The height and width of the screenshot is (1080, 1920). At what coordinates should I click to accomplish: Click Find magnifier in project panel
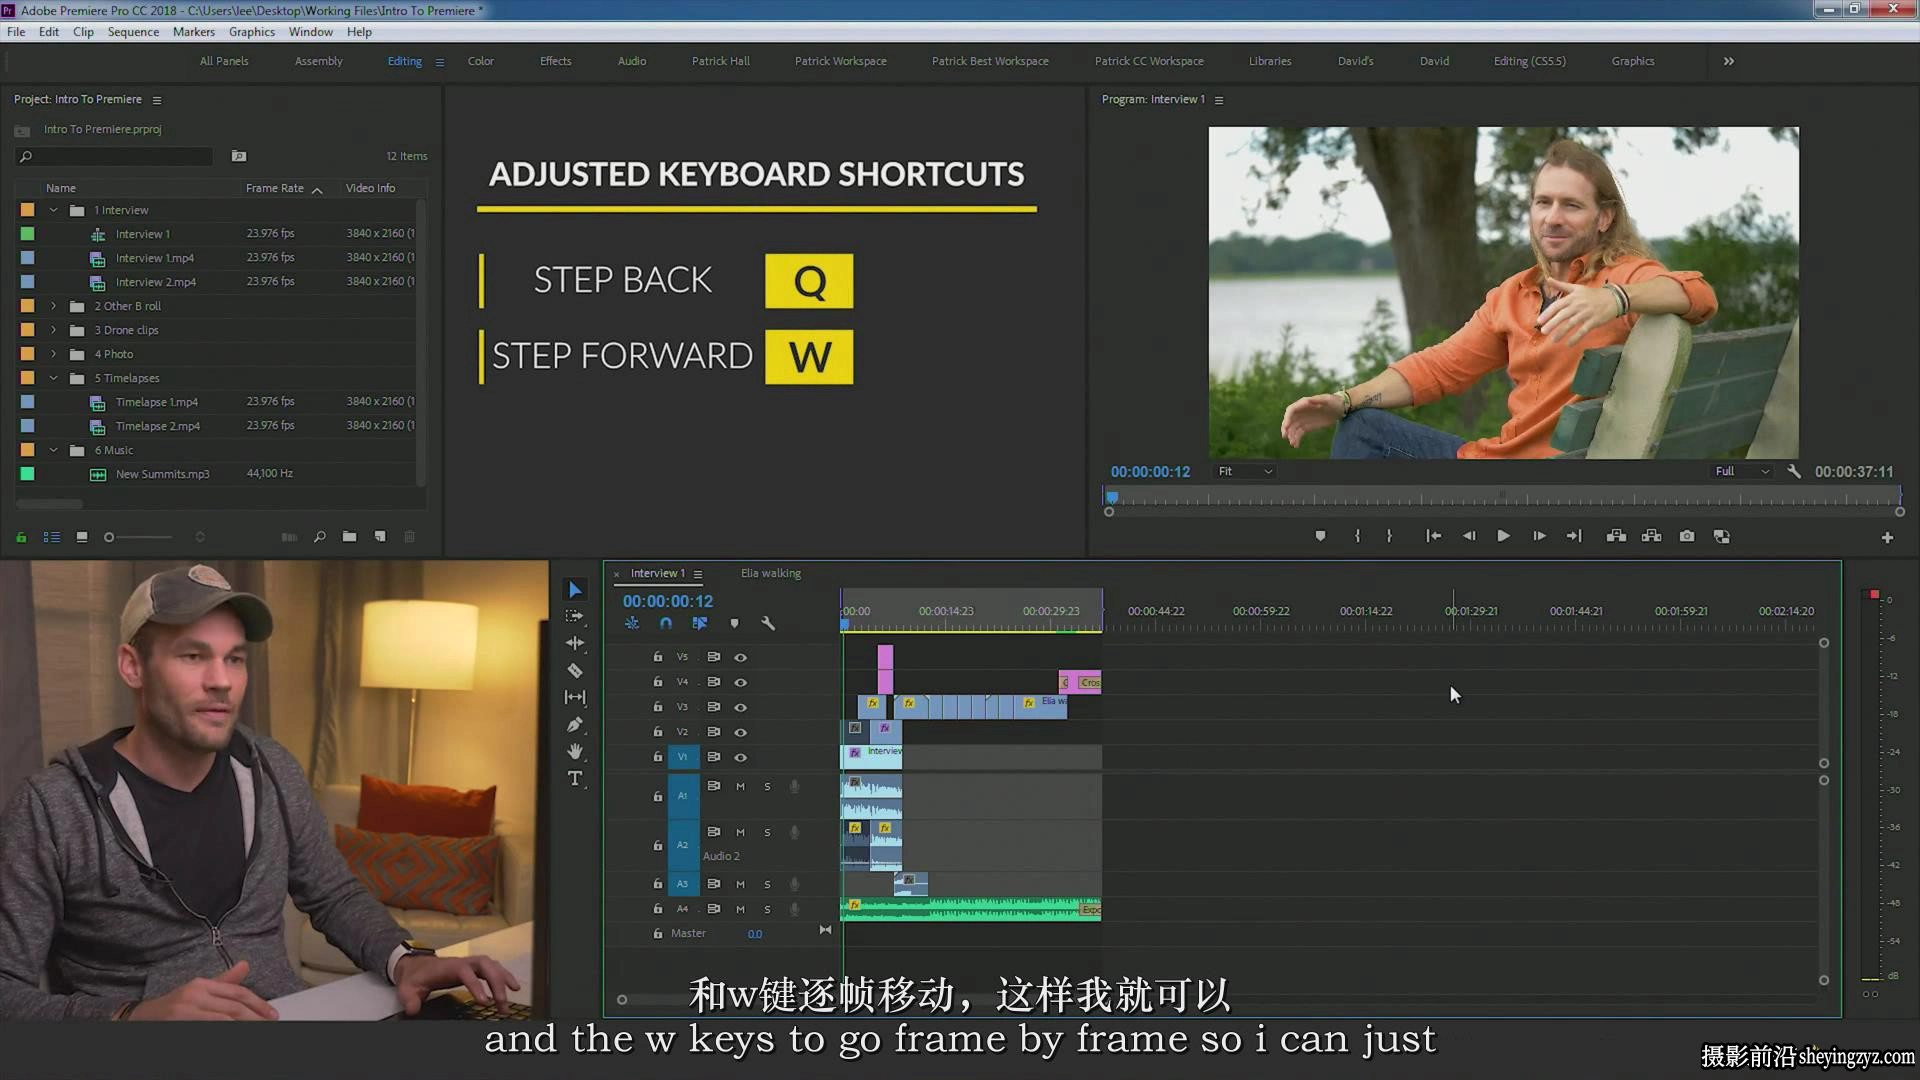pyautogui.click(x=320, y=537)
